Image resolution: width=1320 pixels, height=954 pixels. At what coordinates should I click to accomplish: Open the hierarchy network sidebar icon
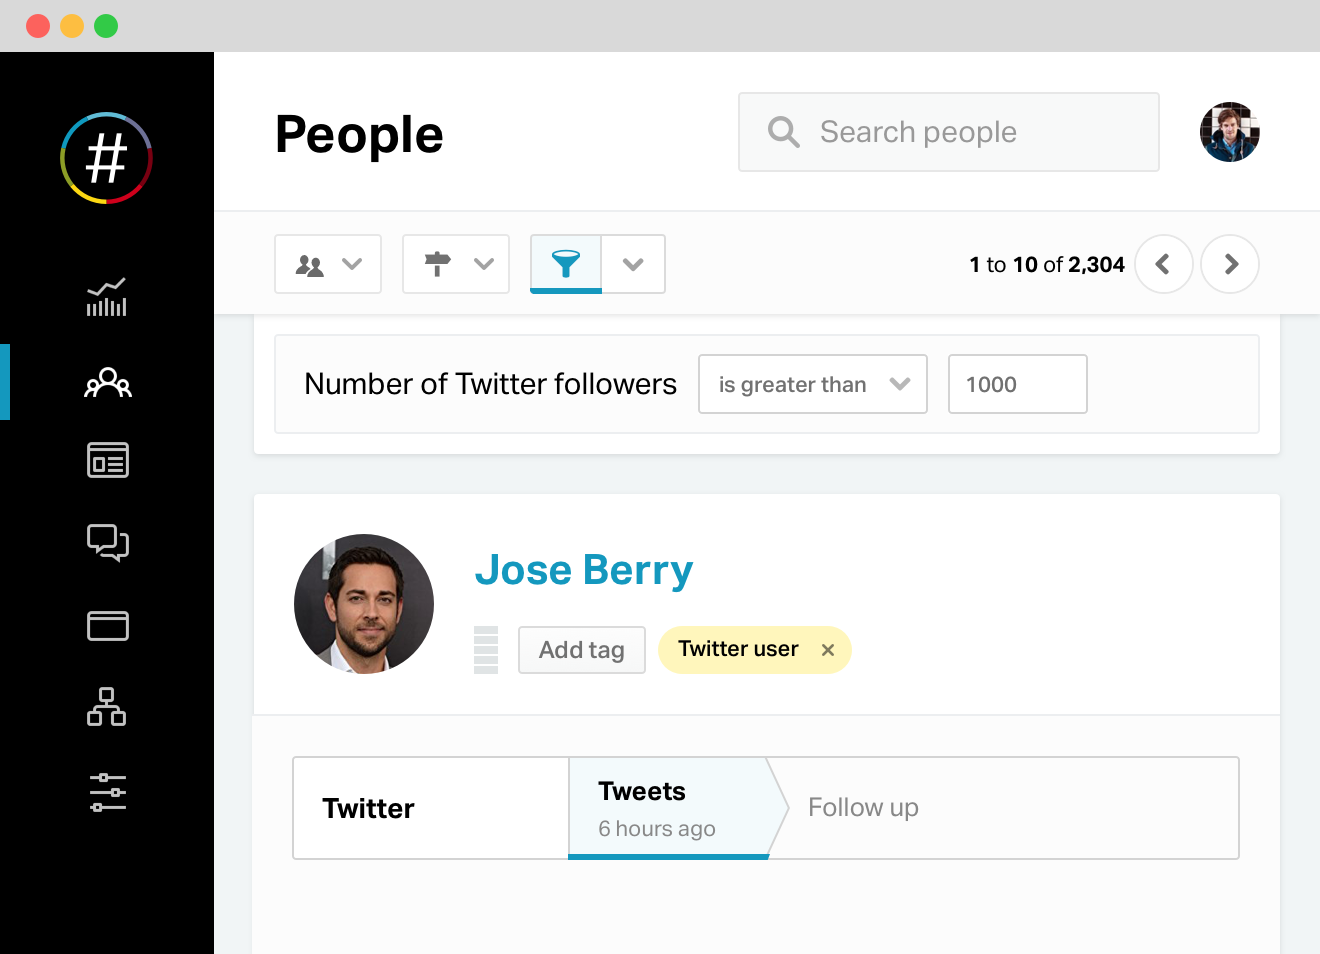[107, 707]
